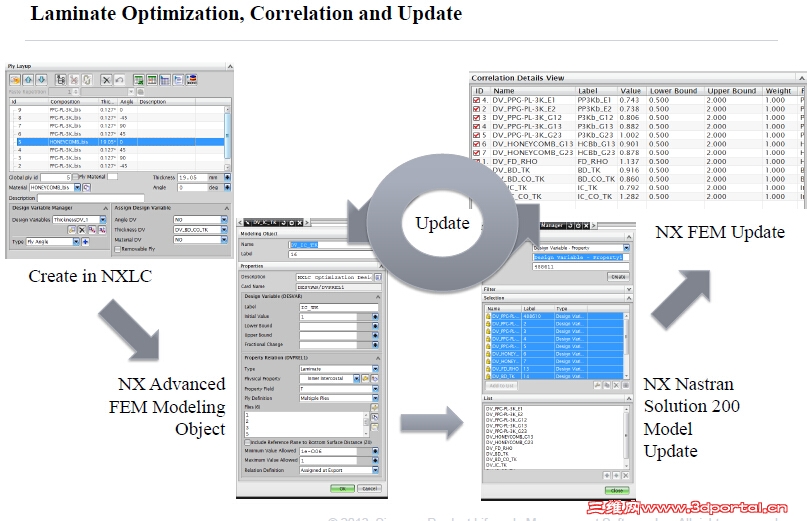The image size is (807, 521).
Task: Uncheck DV_PPG-PL-3K_G23 row checkbox
Action: [477, 135]
